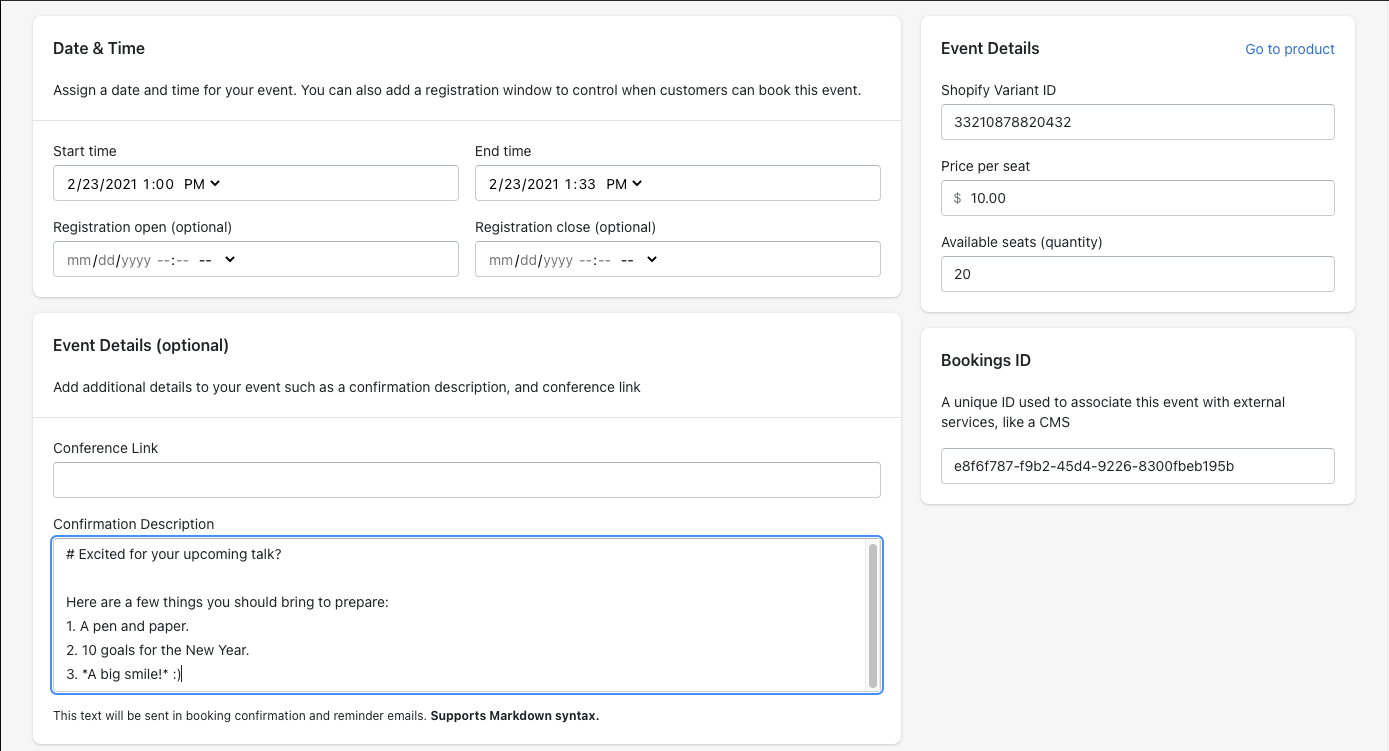The image size is (1389, 751).
Task: Click the Confirmation Description label
Action: 134,524
